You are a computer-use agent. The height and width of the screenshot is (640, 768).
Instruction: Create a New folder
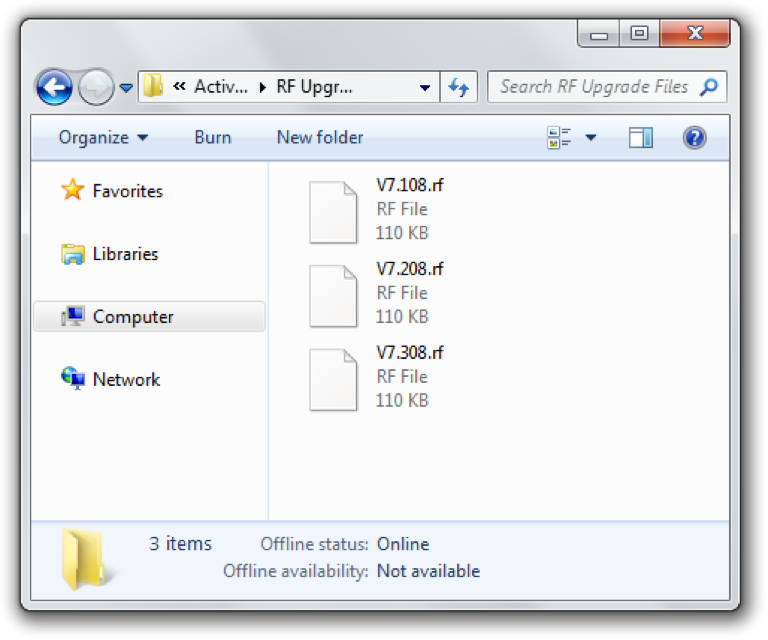320,138
